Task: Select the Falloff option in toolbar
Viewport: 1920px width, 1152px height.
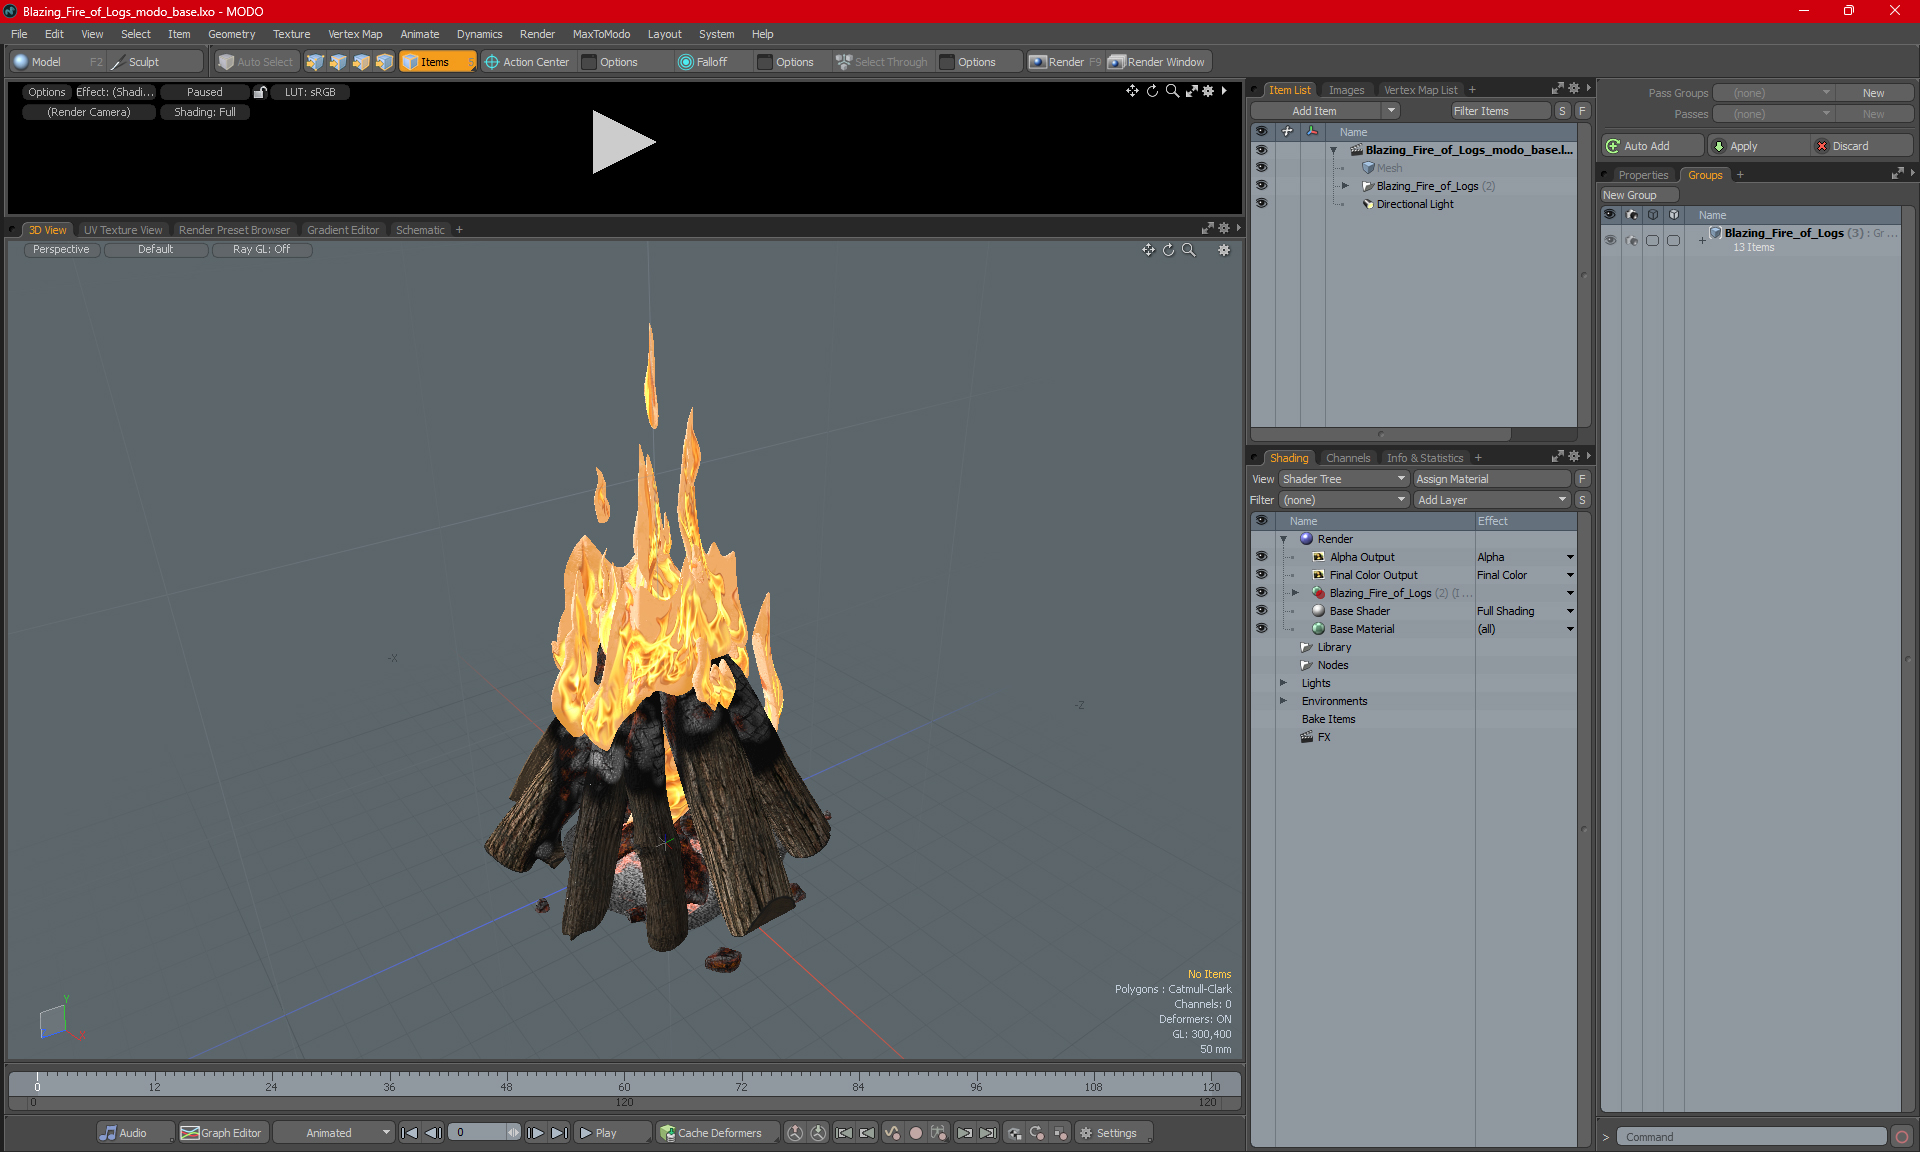Action: point(706,60)
